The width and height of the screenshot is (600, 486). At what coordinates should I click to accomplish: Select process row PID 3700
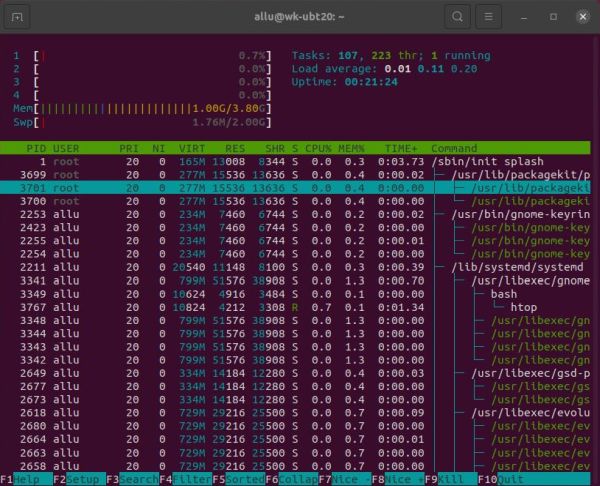pos(295,201)
